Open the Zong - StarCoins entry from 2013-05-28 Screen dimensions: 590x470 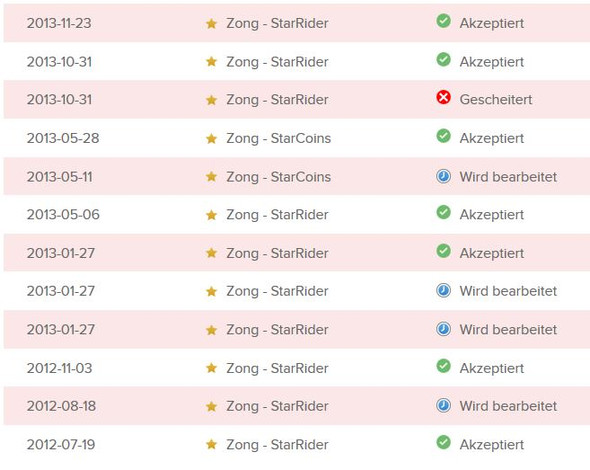point(278,138)
